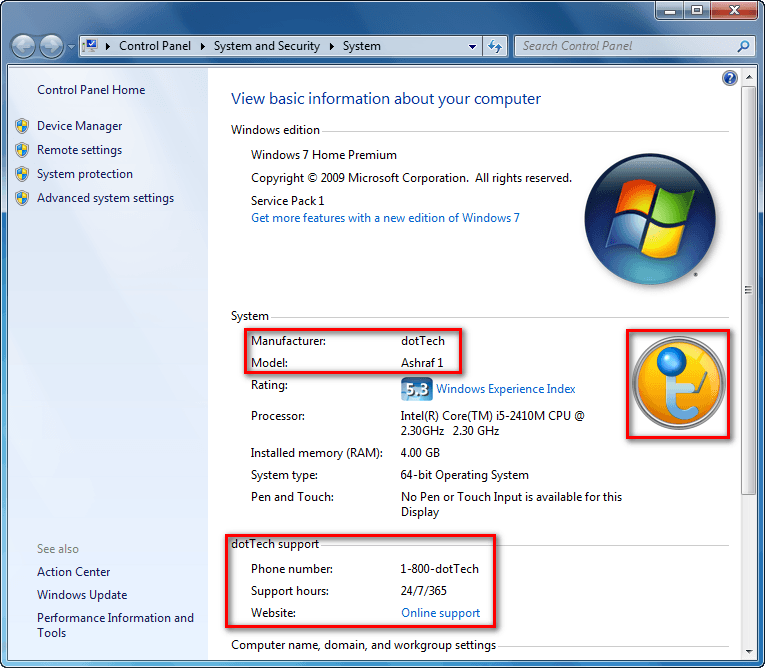Click the dotTech manufacturer value

click(x=423, y=341)
